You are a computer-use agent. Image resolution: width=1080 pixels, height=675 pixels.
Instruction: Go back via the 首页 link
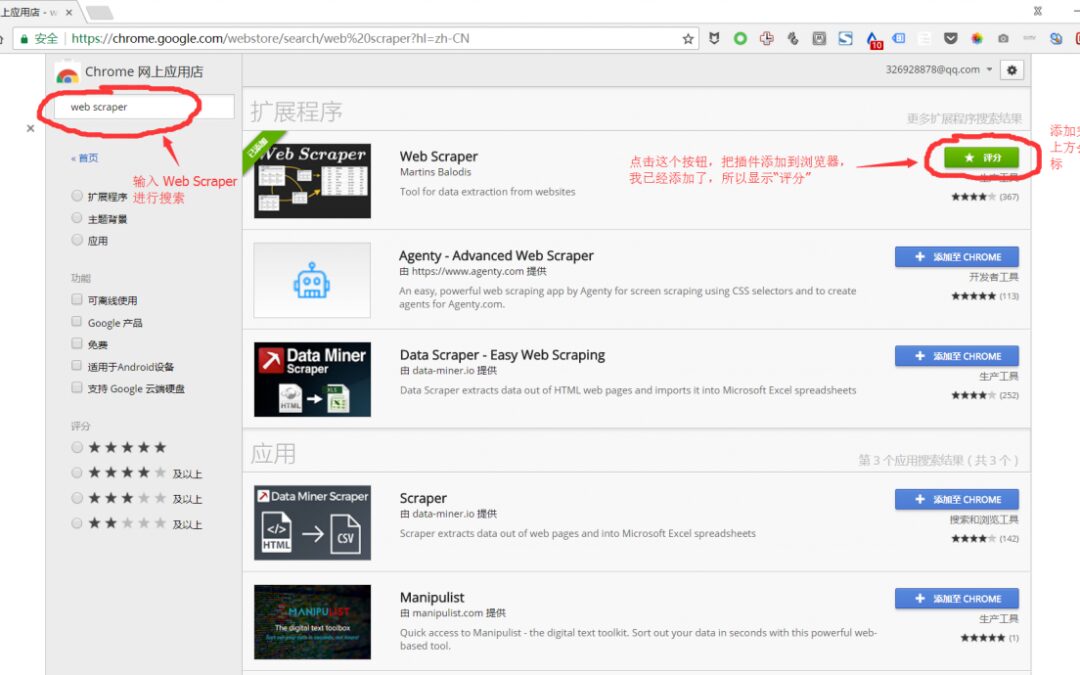[x=85, y=158]
